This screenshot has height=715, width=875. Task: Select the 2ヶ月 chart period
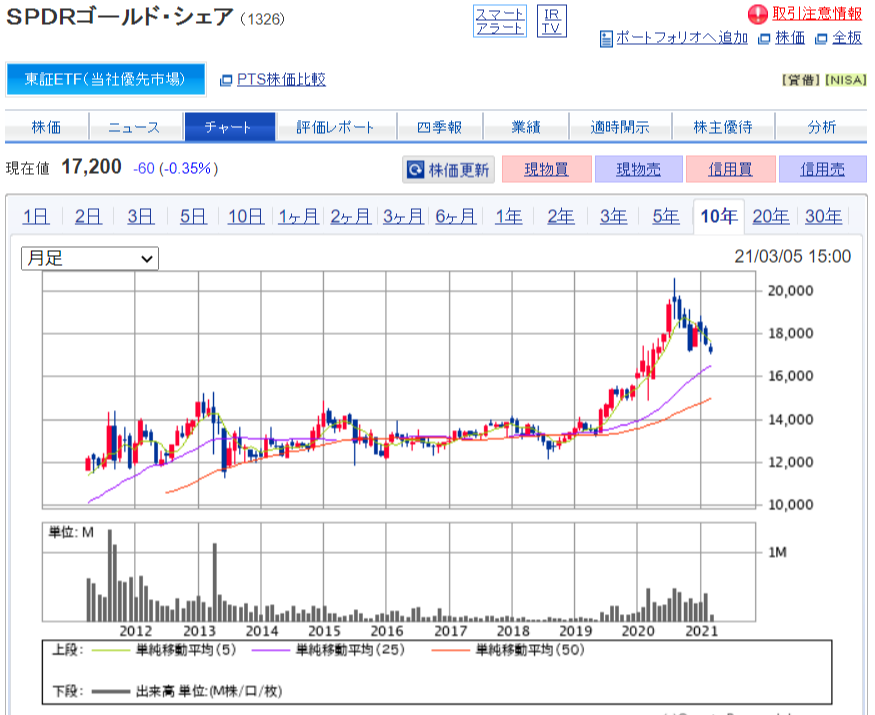coord(350,216)
